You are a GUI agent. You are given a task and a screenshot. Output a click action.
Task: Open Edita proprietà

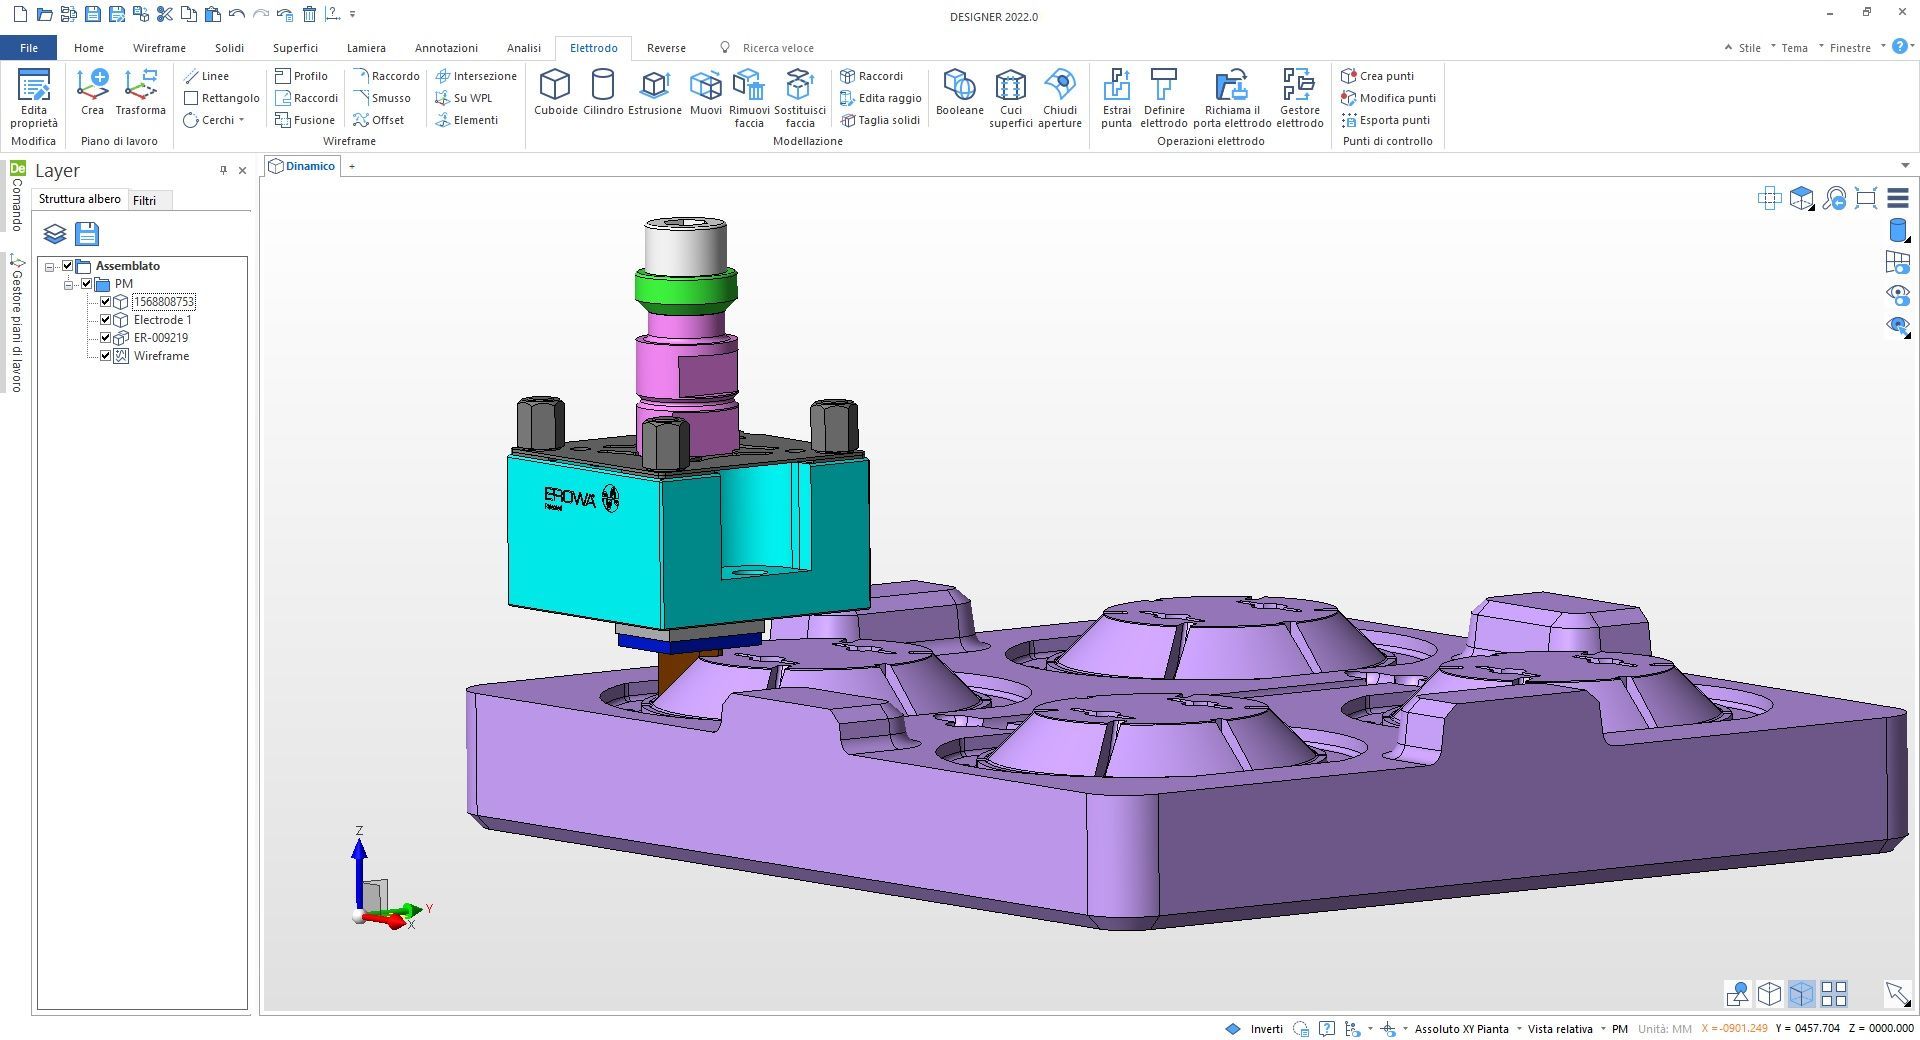pos(34,98)
